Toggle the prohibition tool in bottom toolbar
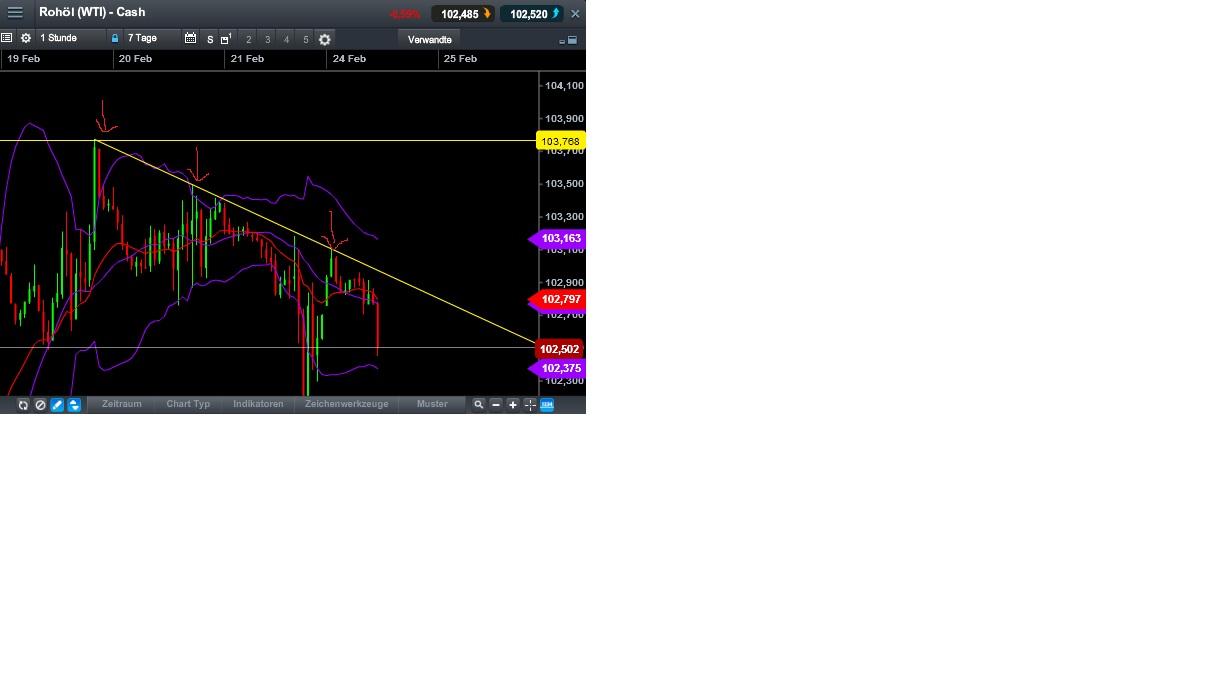 tap(40, 404)
